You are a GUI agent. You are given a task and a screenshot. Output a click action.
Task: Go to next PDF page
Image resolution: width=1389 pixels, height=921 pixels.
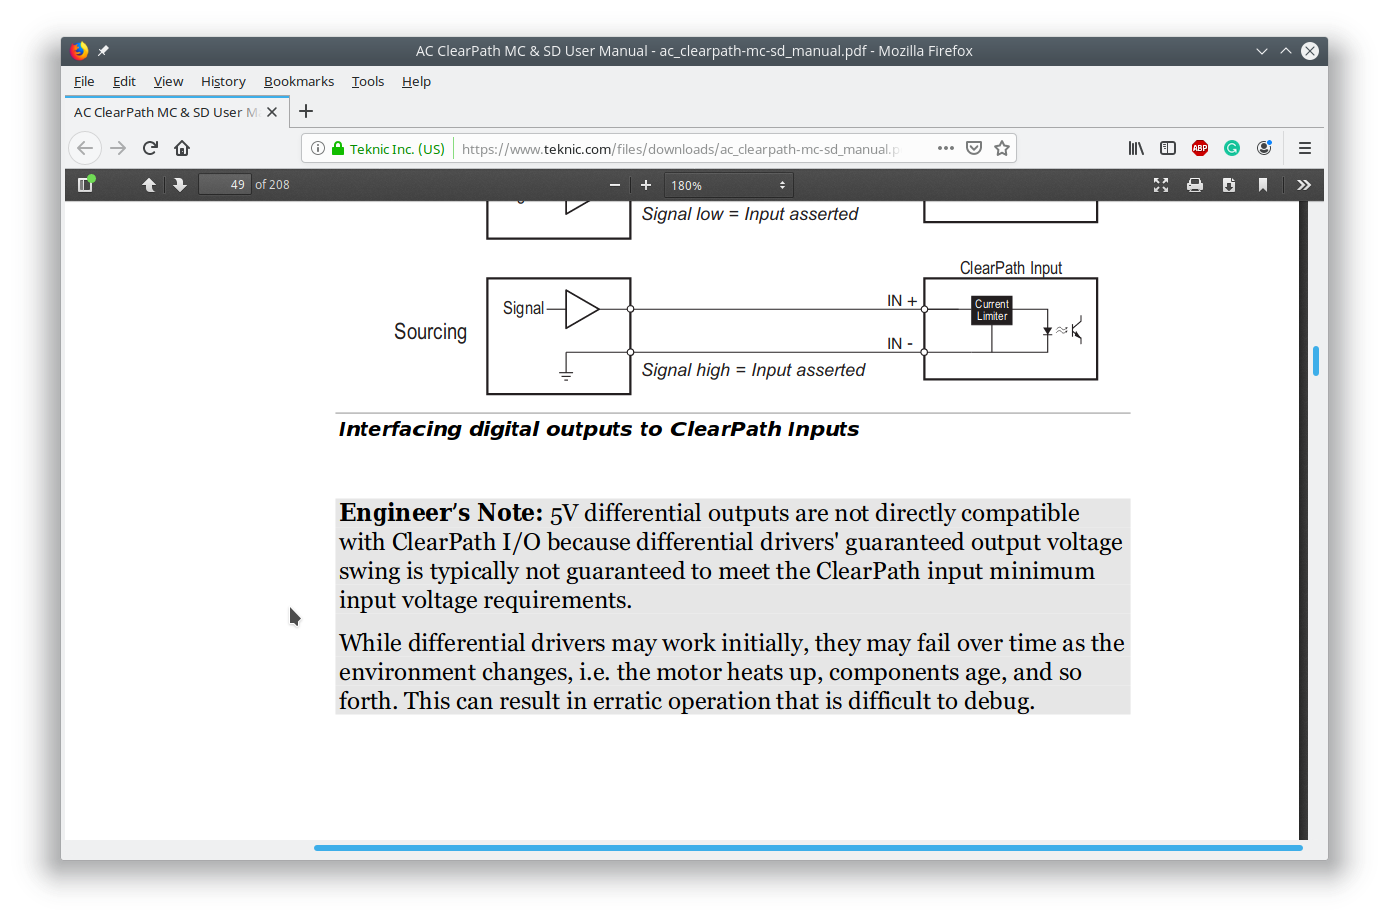(x=180, y=184)
